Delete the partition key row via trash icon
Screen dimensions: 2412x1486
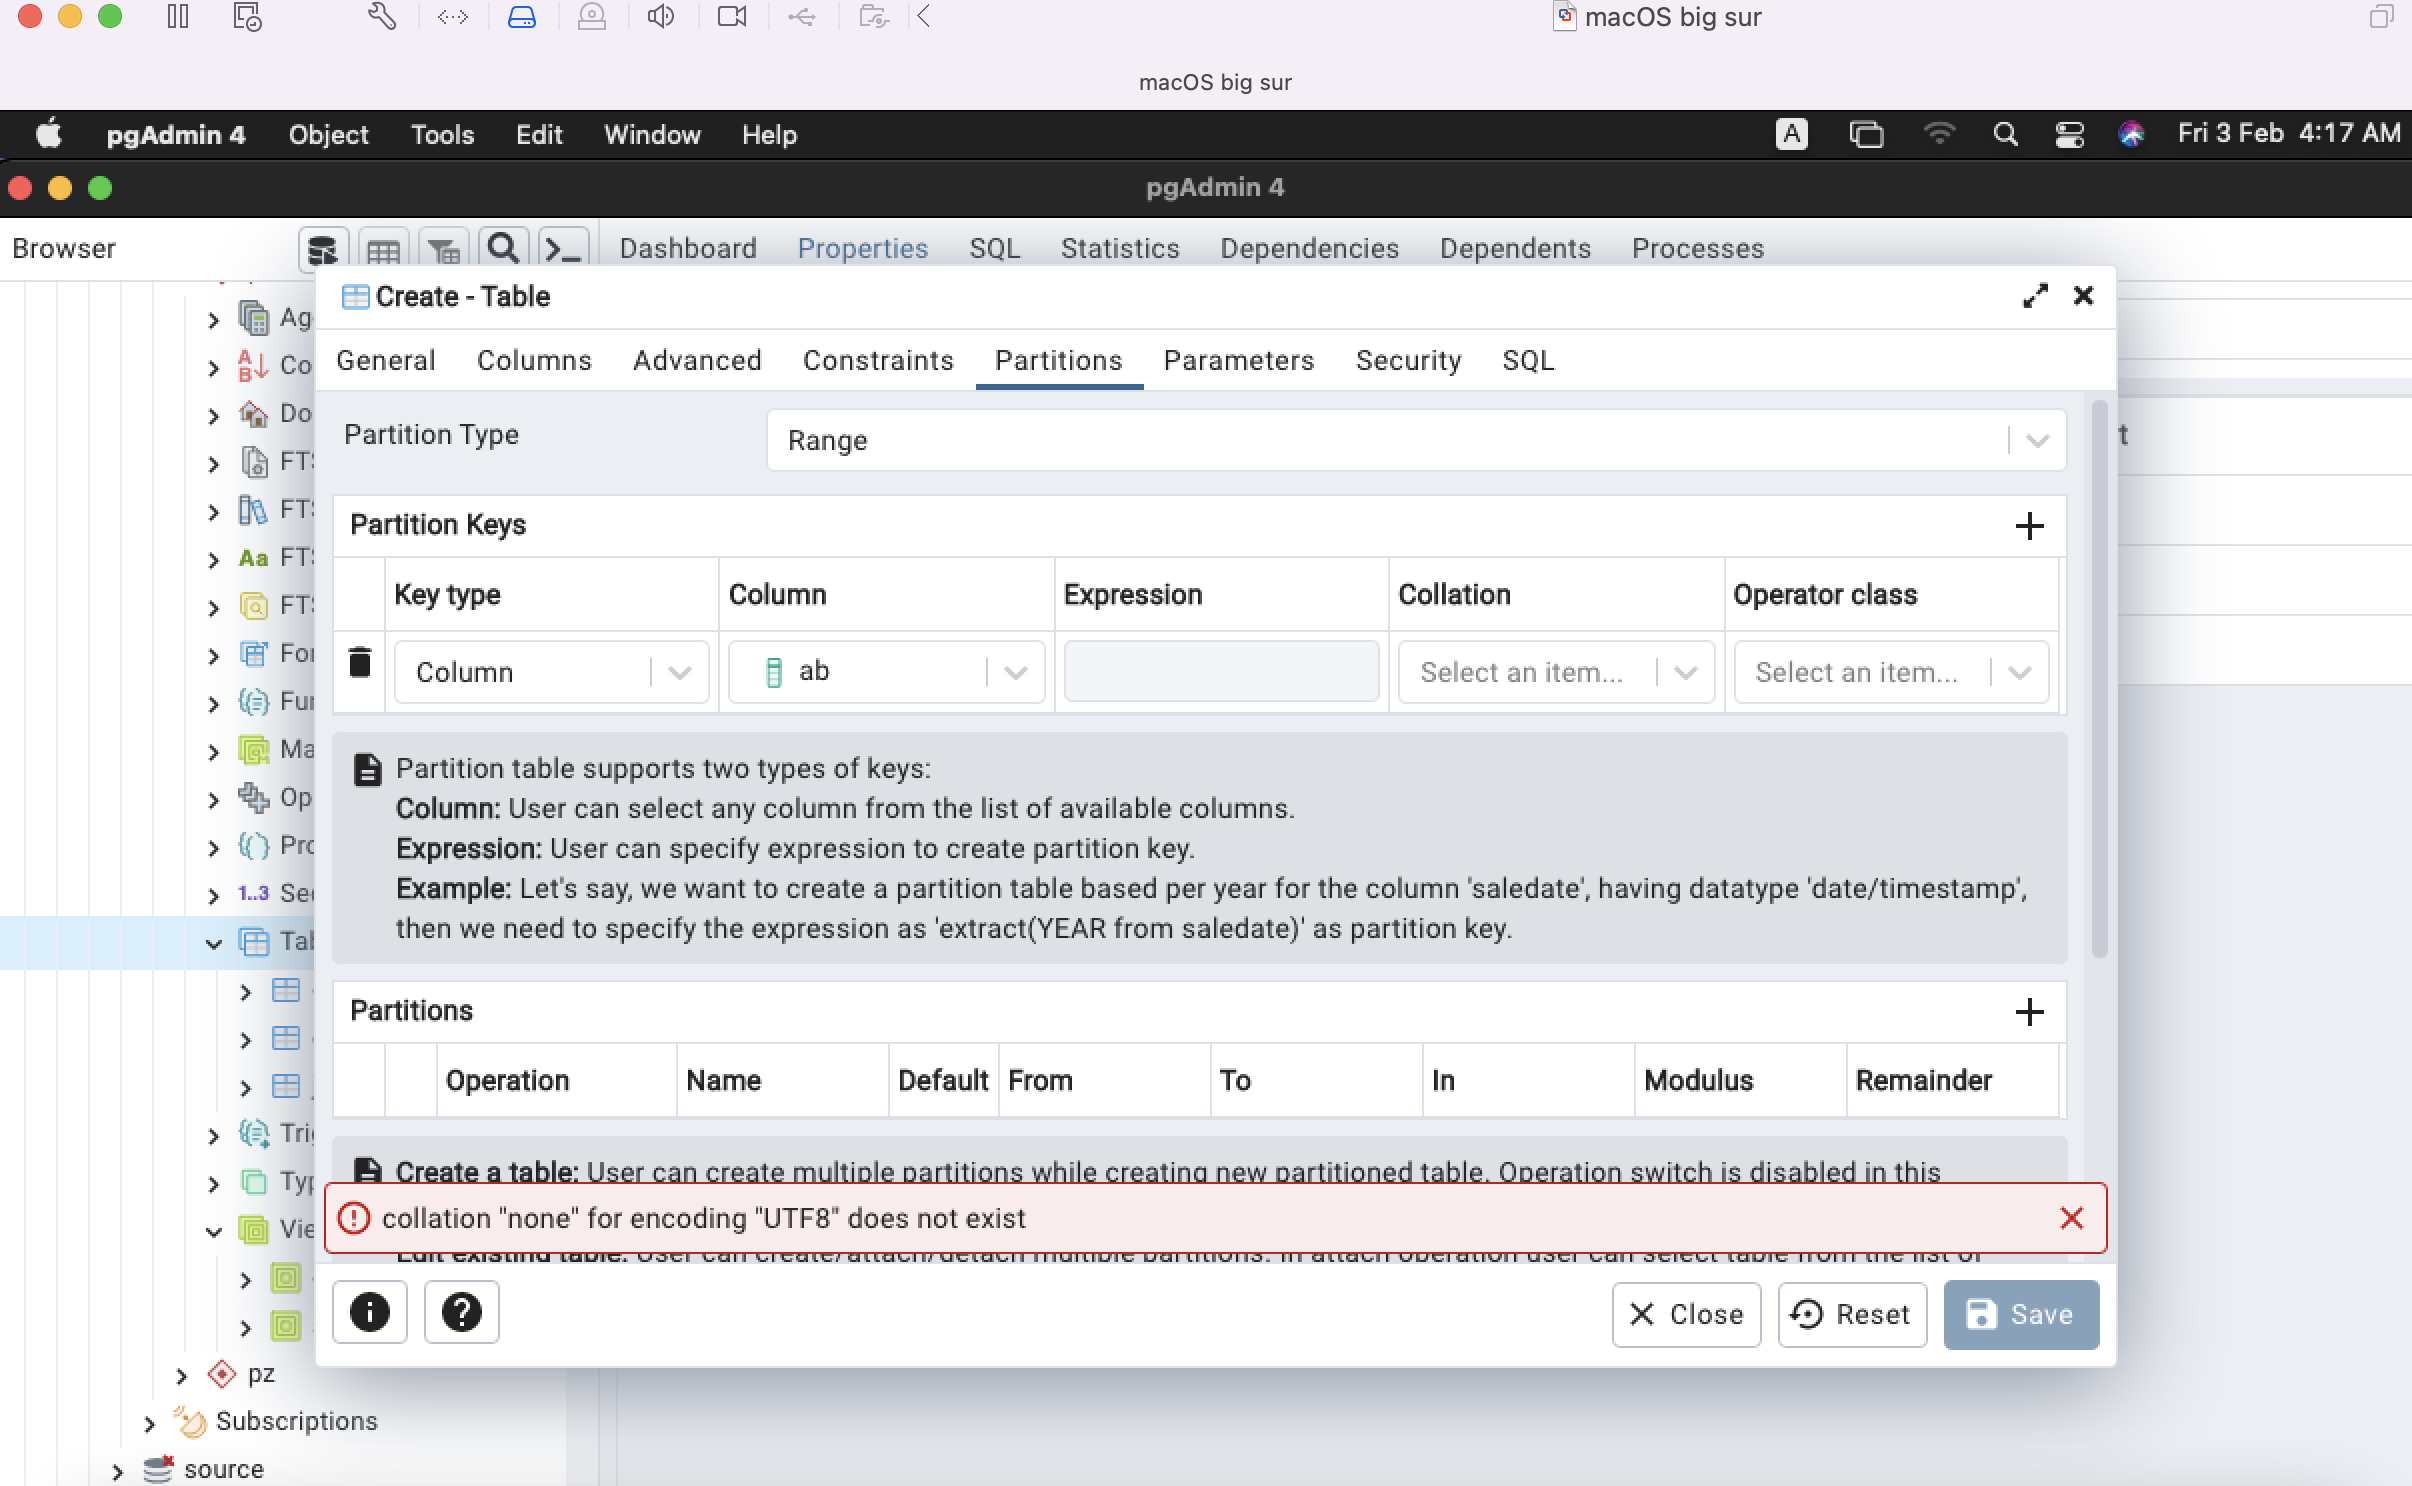(x=360, y=662)
